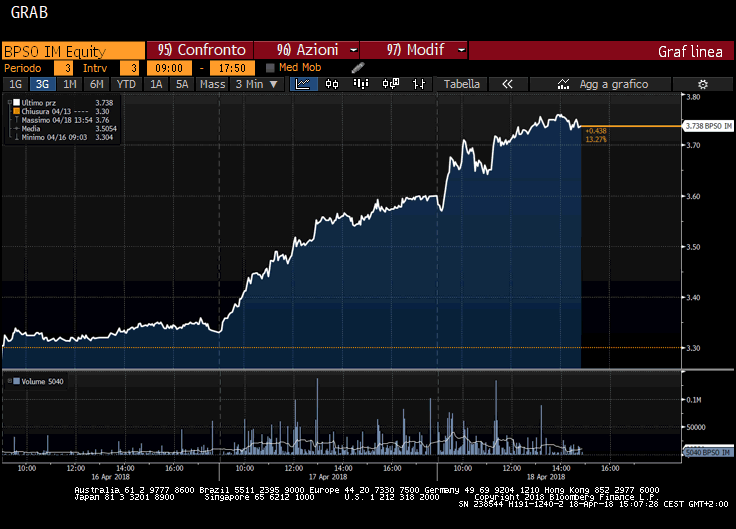Open the 3 Min interval dropdown

(257, 84)
